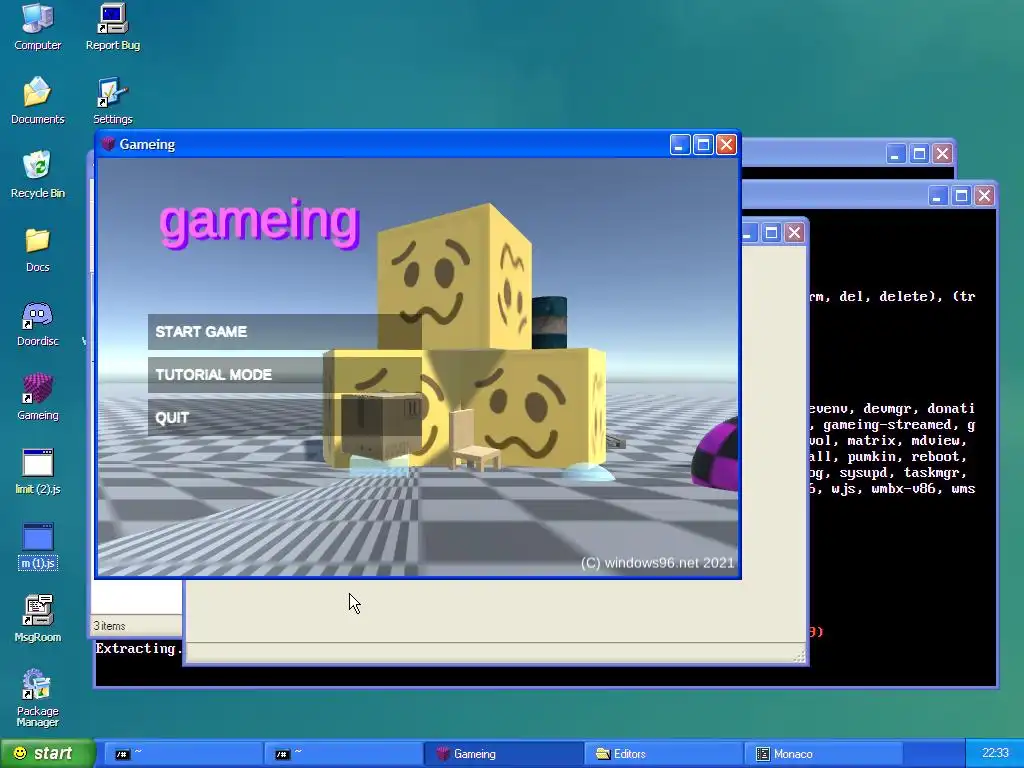Open the Docs folder on desktop
The height and width of the screenshot is (768, 1024).
(37, 249)
